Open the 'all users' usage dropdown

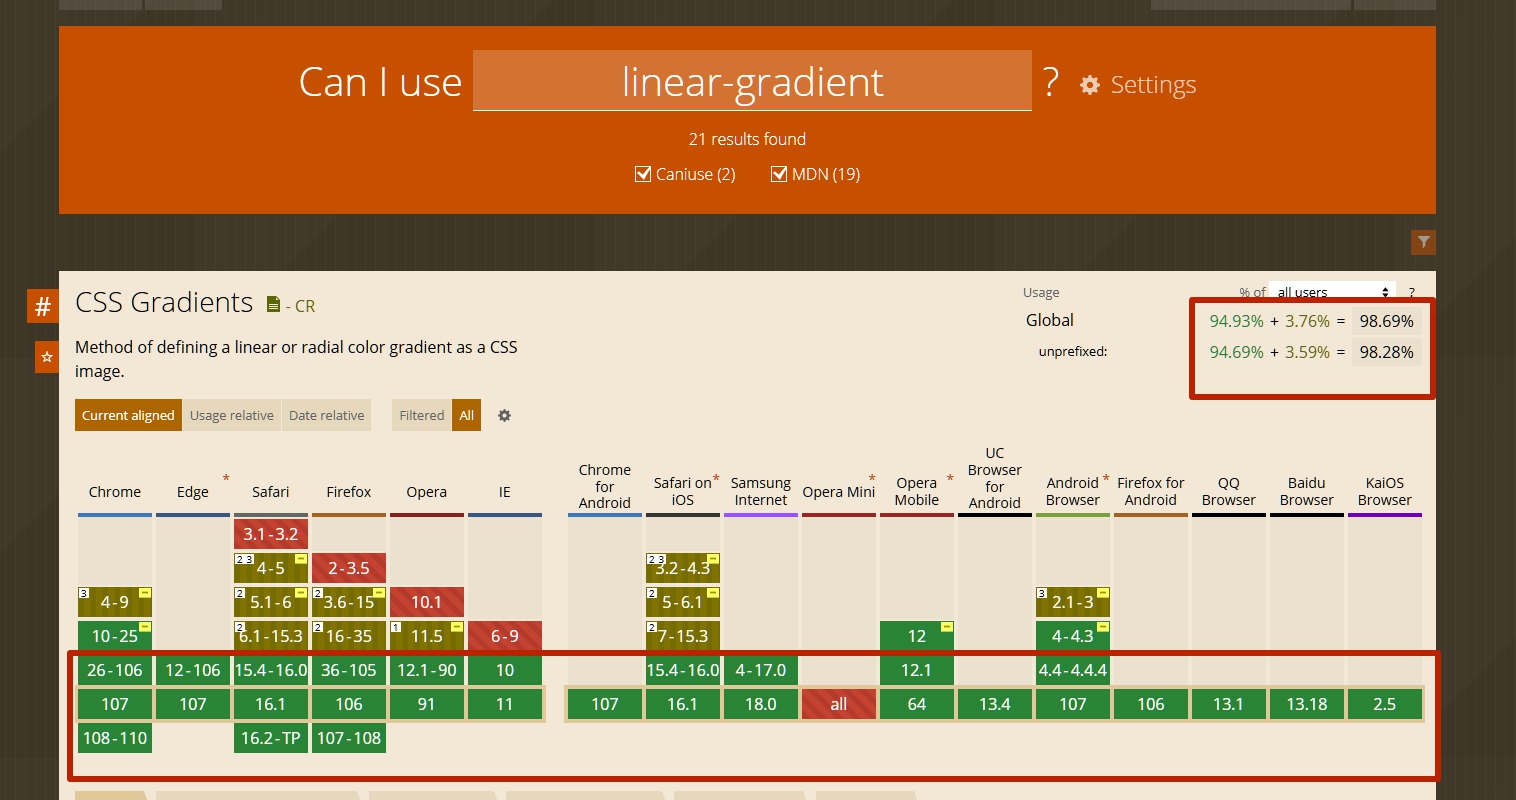[x=1333, y=292]
